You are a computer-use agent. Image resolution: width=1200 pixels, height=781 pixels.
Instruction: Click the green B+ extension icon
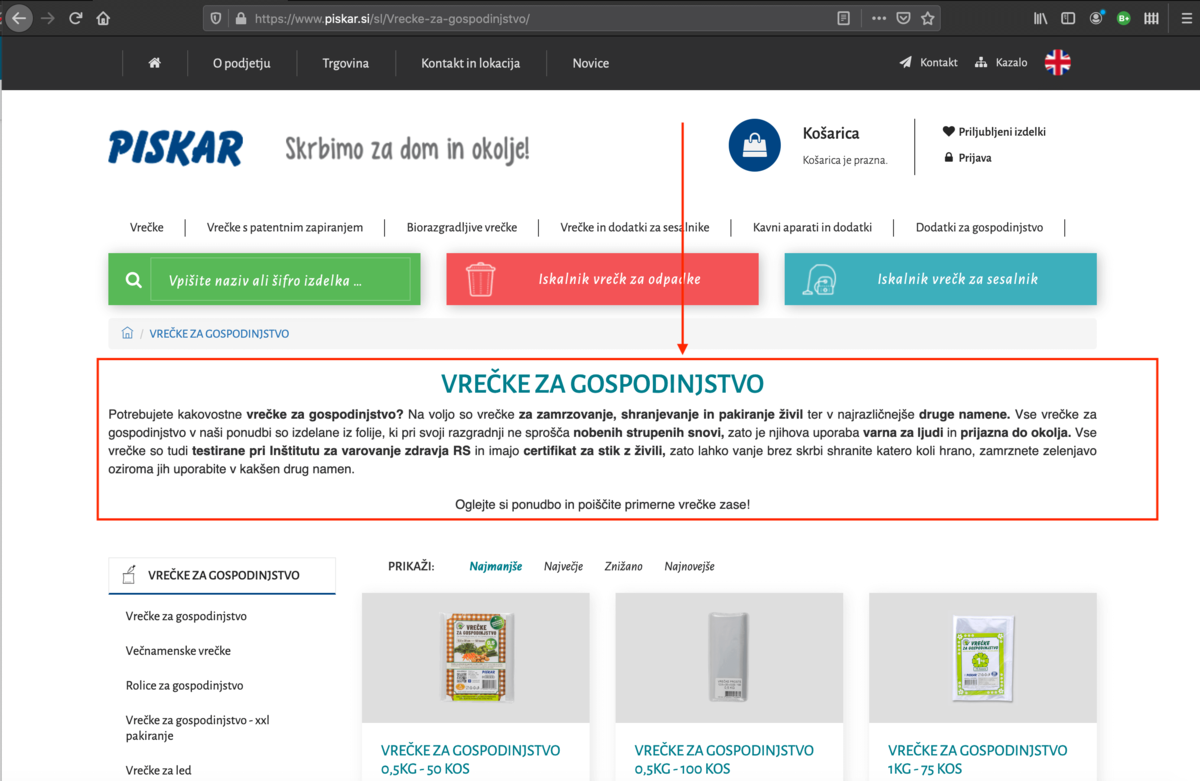(x=1124, y=18)
